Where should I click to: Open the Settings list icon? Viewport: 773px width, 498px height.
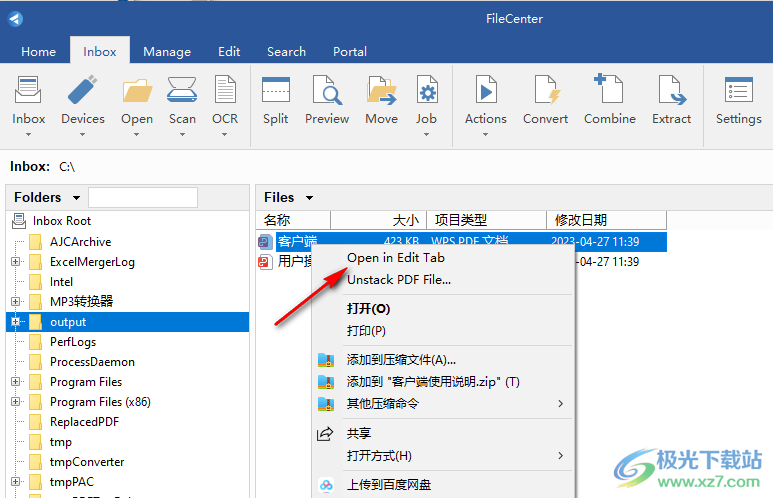[x=738, y=90]
